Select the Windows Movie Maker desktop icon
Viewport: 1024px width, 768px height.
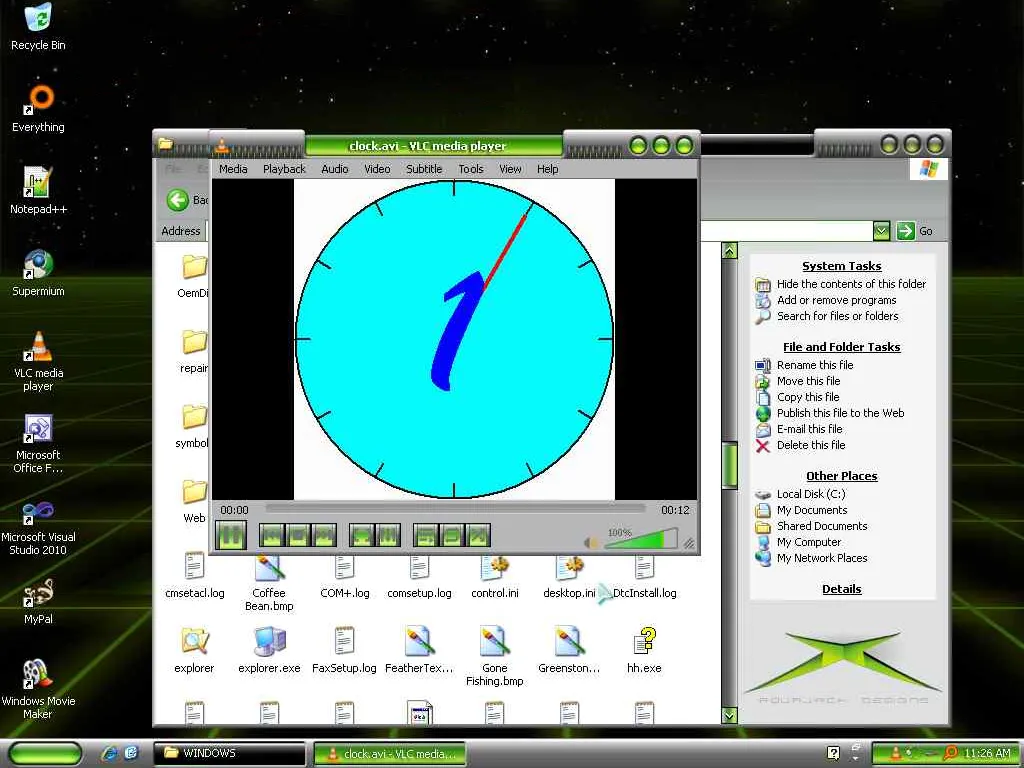pos(39,689)
